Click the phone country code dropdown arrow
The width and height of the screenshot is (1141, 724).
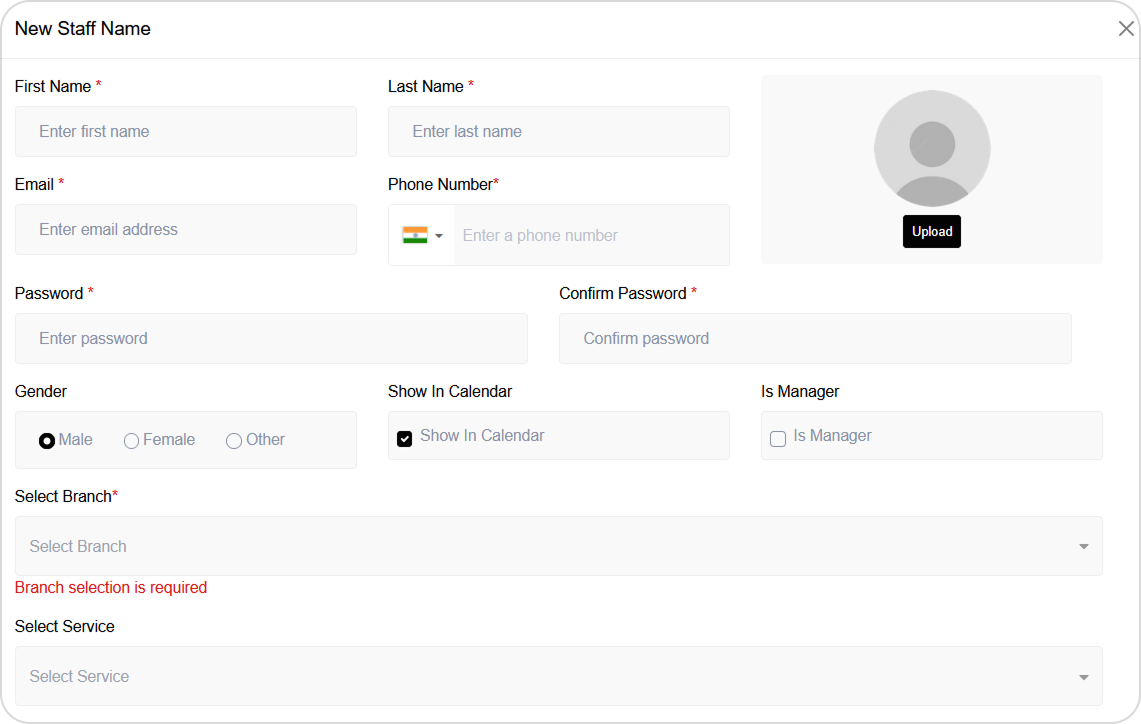point(439,236)
